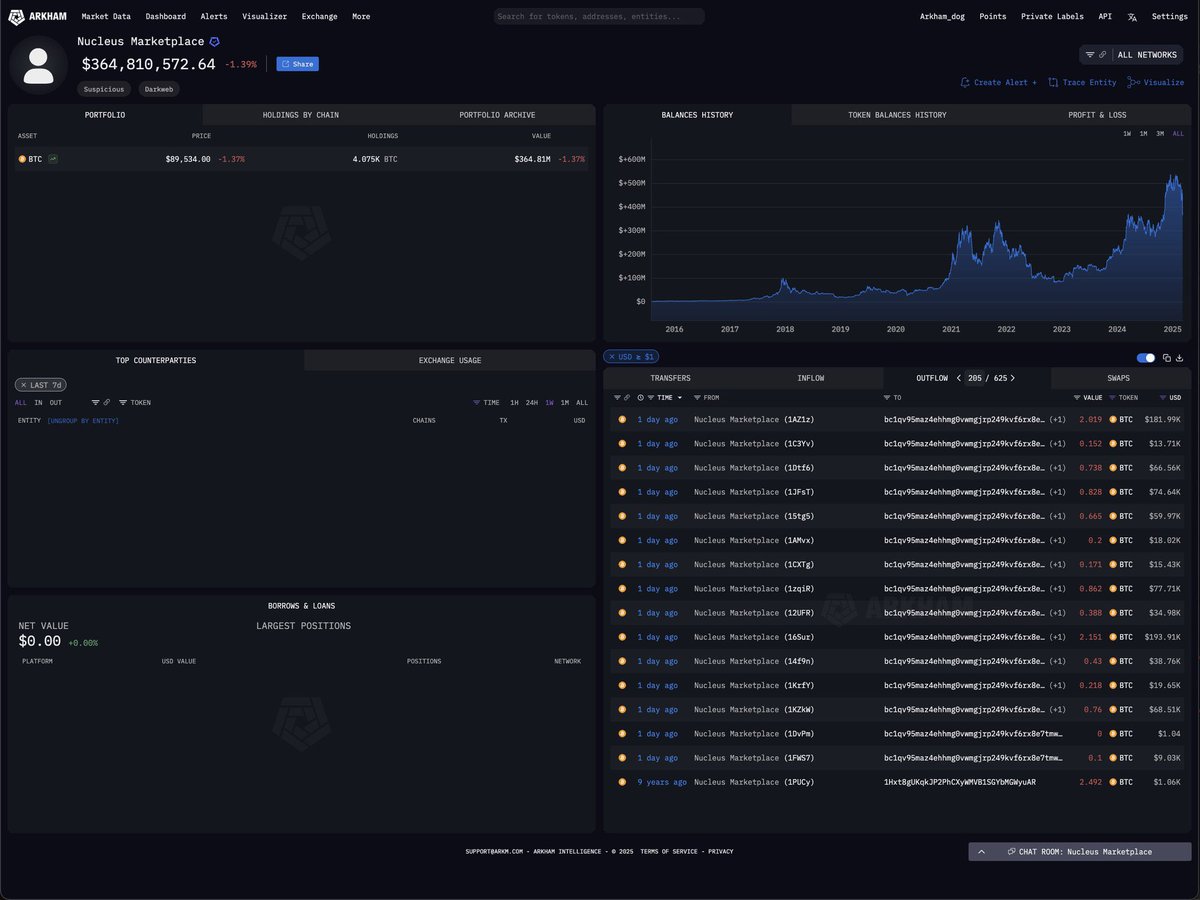This screenshot has height=900, width=1200.
Task: Click the copy icon above the transfers table
Action: (x=1167, y=357)
